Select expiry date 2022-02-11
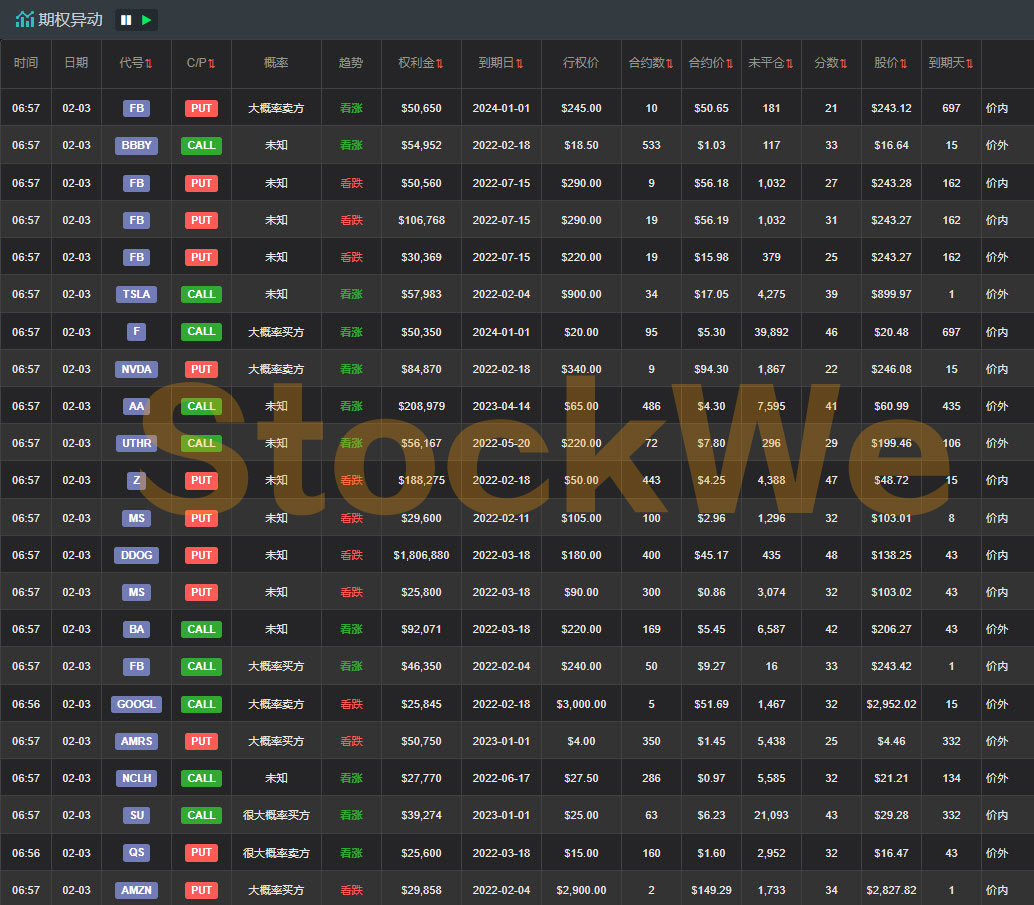Screen dimensions: 1034x905 [x=501, y=518]
